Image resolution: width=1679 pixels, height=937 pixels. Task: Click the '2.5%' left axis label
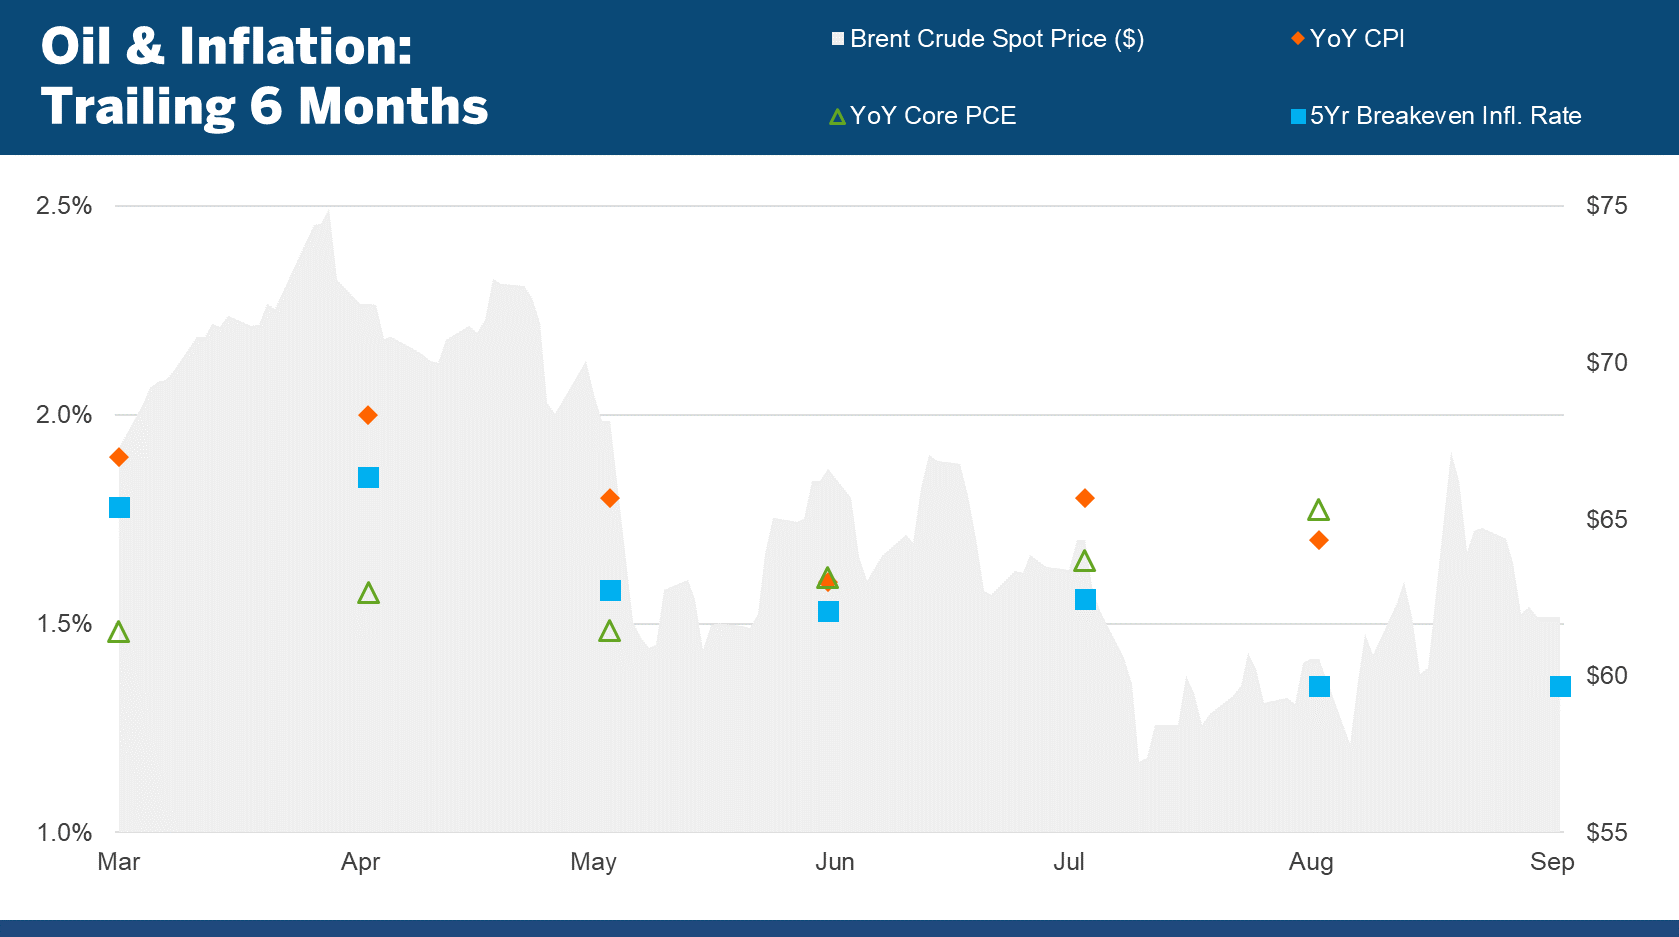(x=64, y=206)
